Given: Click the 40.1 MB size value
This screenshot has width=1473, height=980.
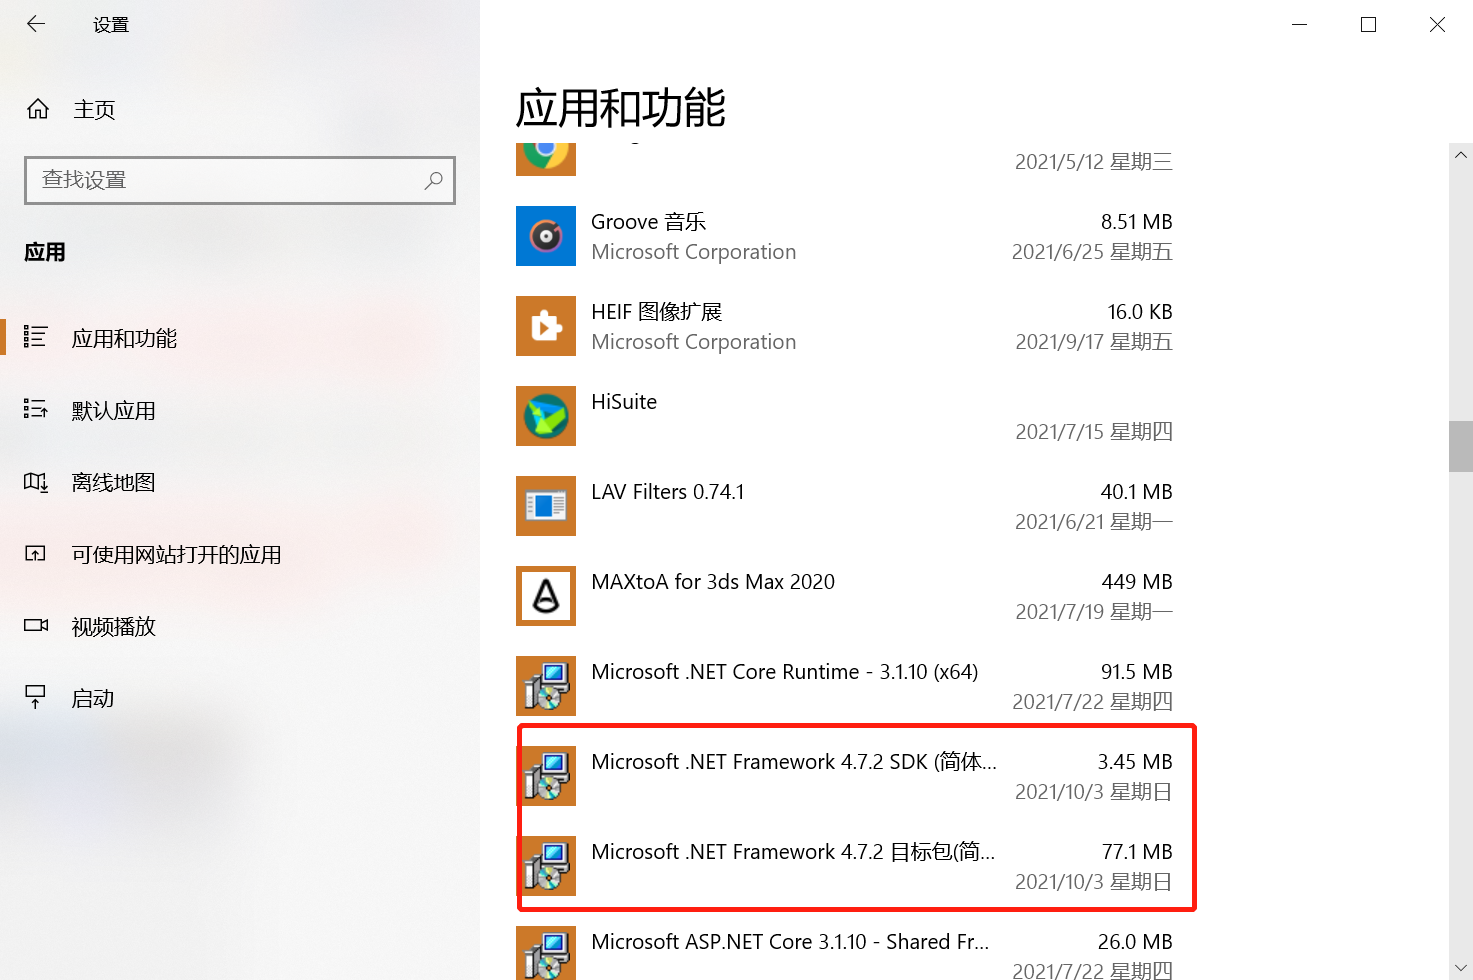Looking at the screenshot, I should point(1137,492).
